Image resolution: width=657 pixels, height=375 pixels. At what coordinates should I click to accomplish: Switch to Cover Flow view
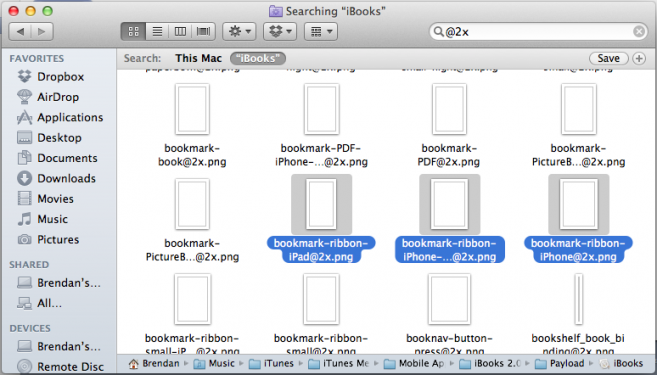(204, 31)
